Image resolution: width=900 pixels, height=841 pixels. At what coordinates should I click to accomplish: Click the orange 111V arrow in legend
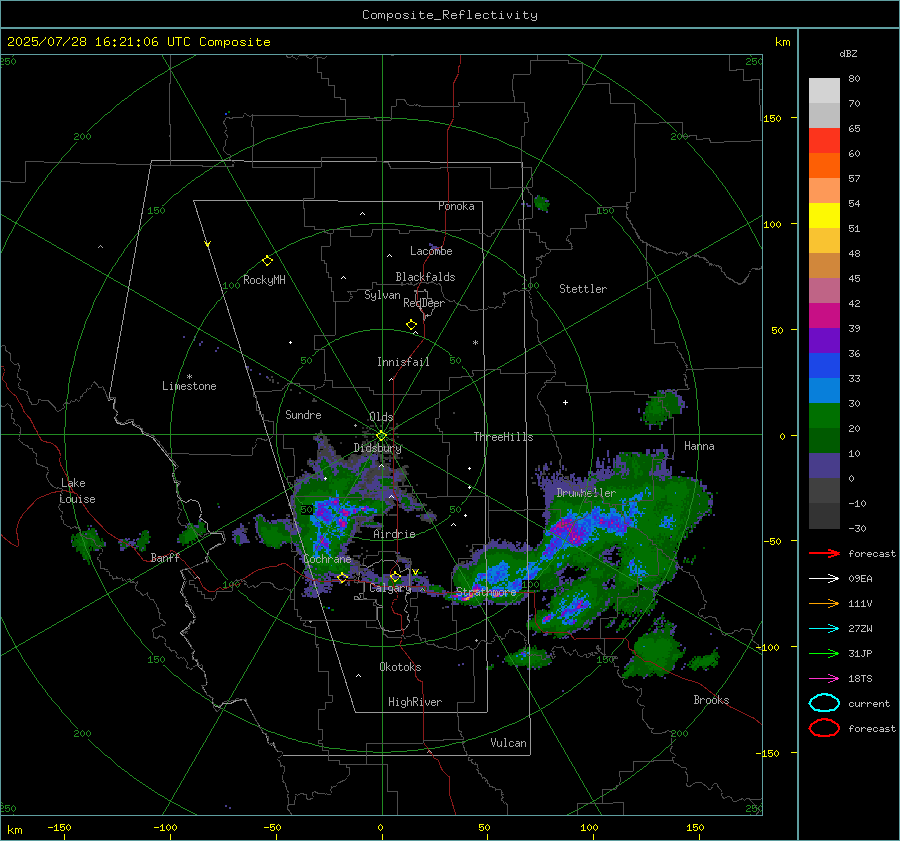[824, 603]
